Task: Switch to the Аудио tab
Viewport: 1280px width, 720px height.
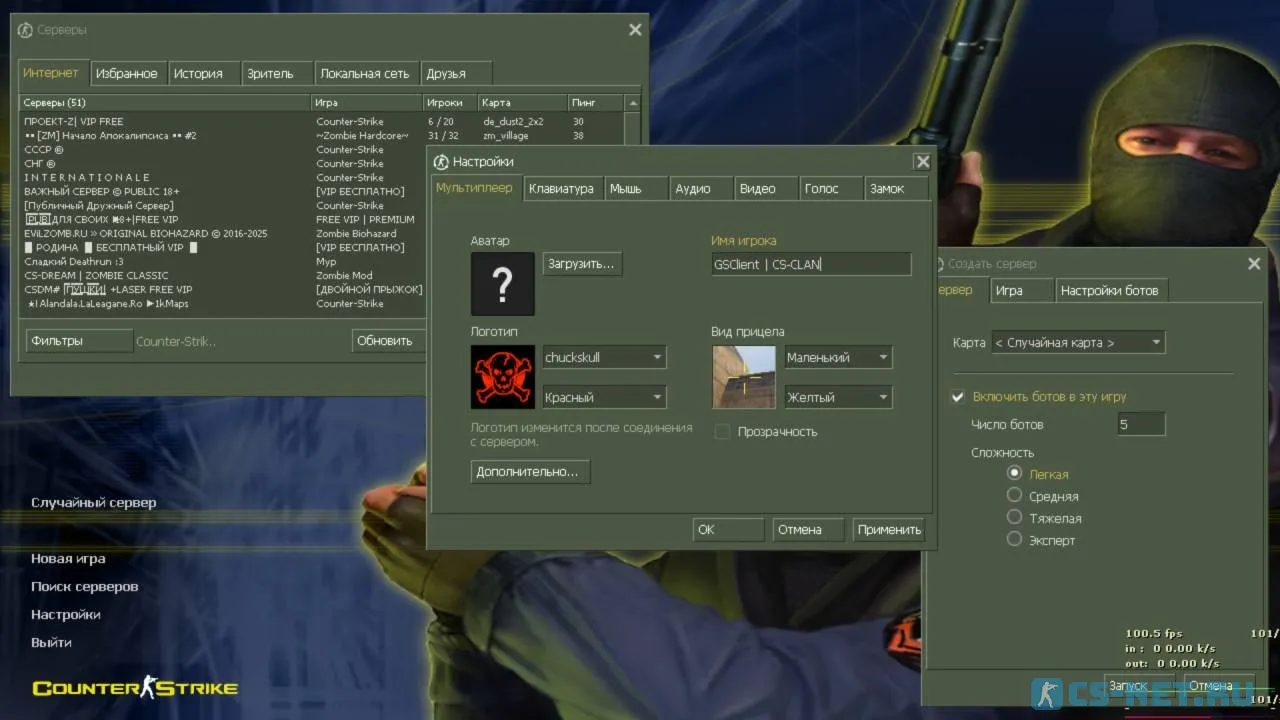Action: 701,188
